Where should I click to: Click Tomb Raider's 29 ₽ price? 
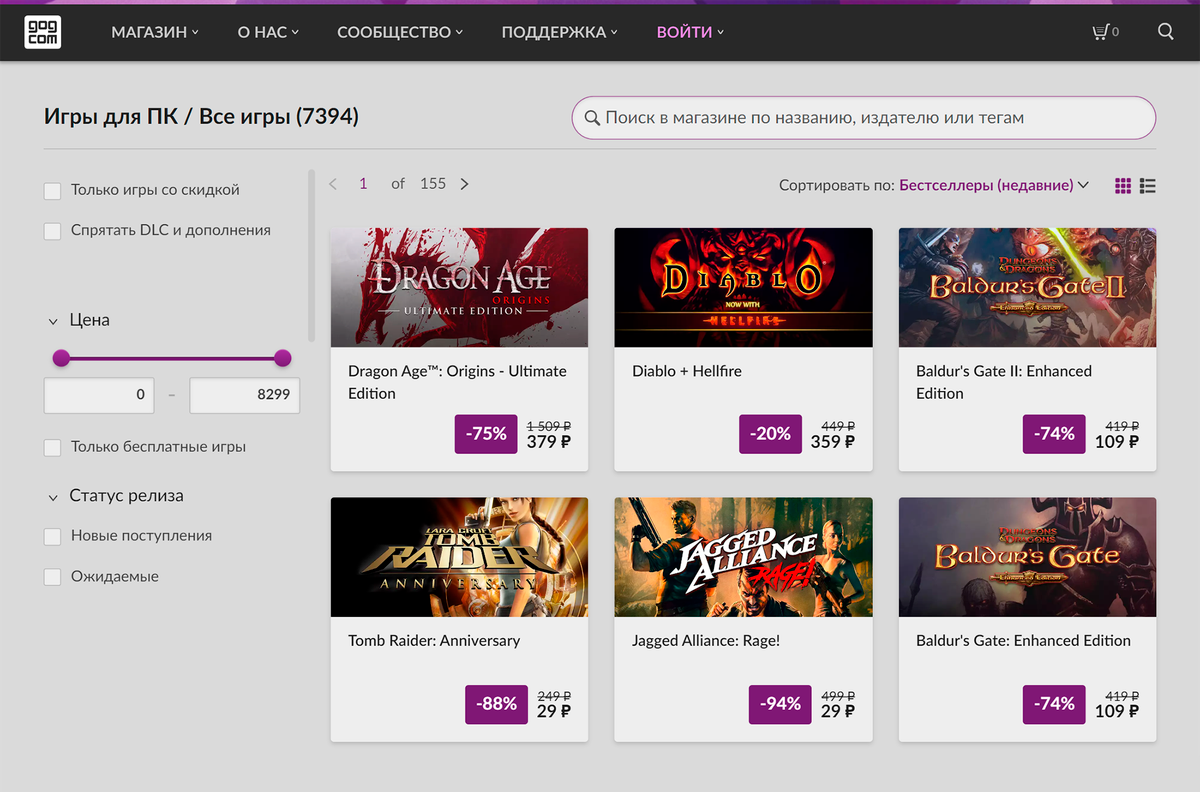click(554, 712)
